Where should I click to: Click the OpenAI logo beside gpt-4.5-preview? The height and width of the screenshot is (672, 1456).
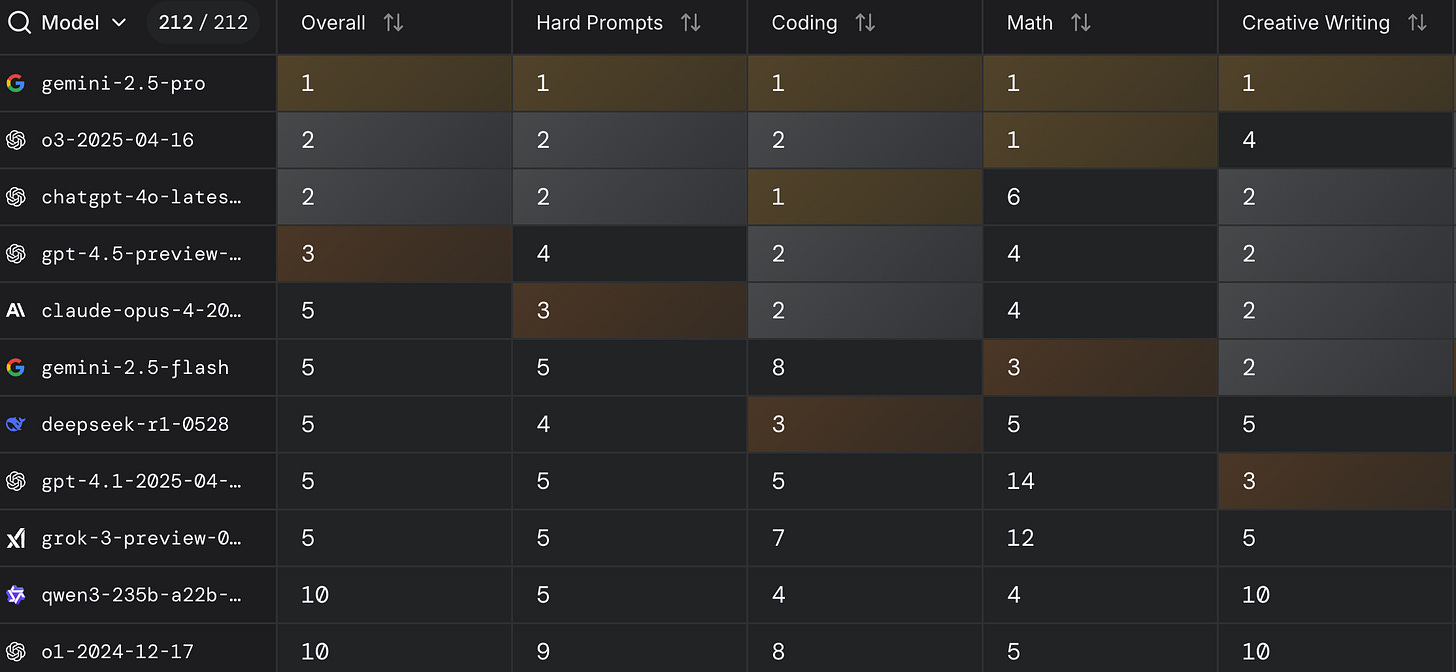coord(15,254)
